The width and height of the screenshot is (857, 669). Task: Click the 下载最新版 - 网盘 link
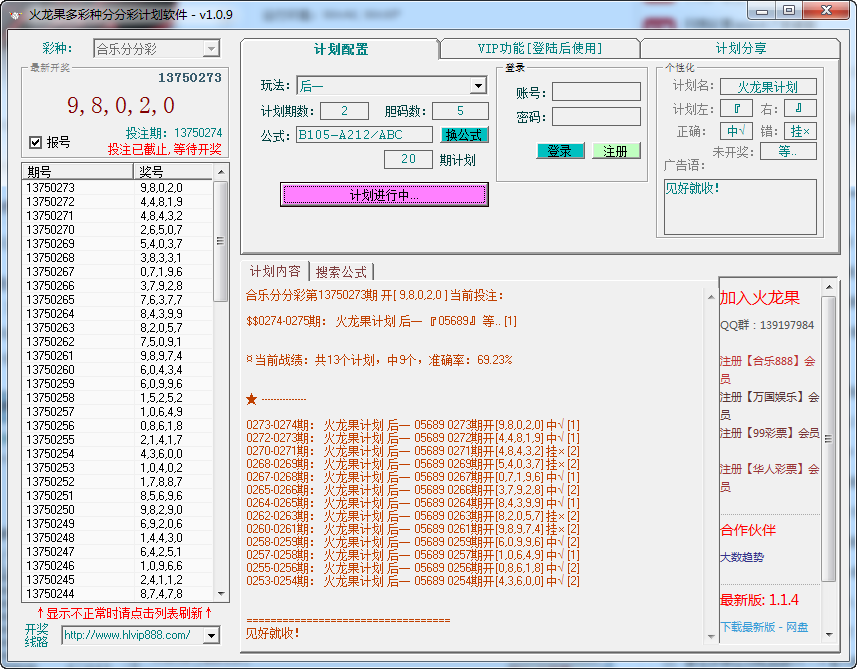tap(764, 627)
